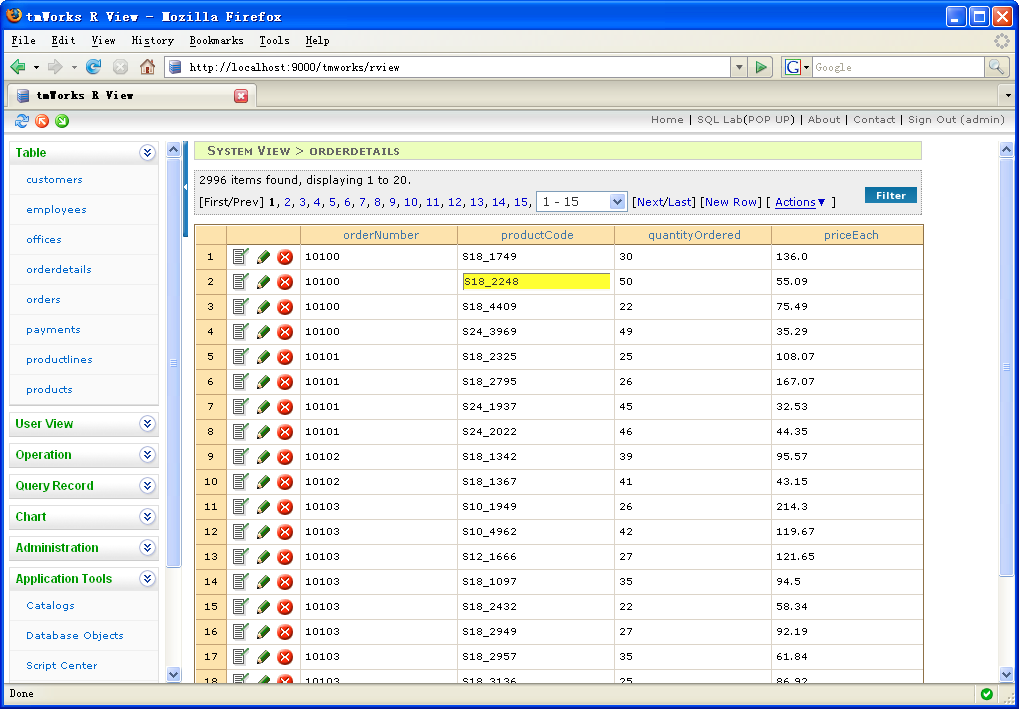The width and height of the screenshot is (1019, 709).
Task: Go to the Next page link
Action: pyautogui.click(x=649, y=202)
